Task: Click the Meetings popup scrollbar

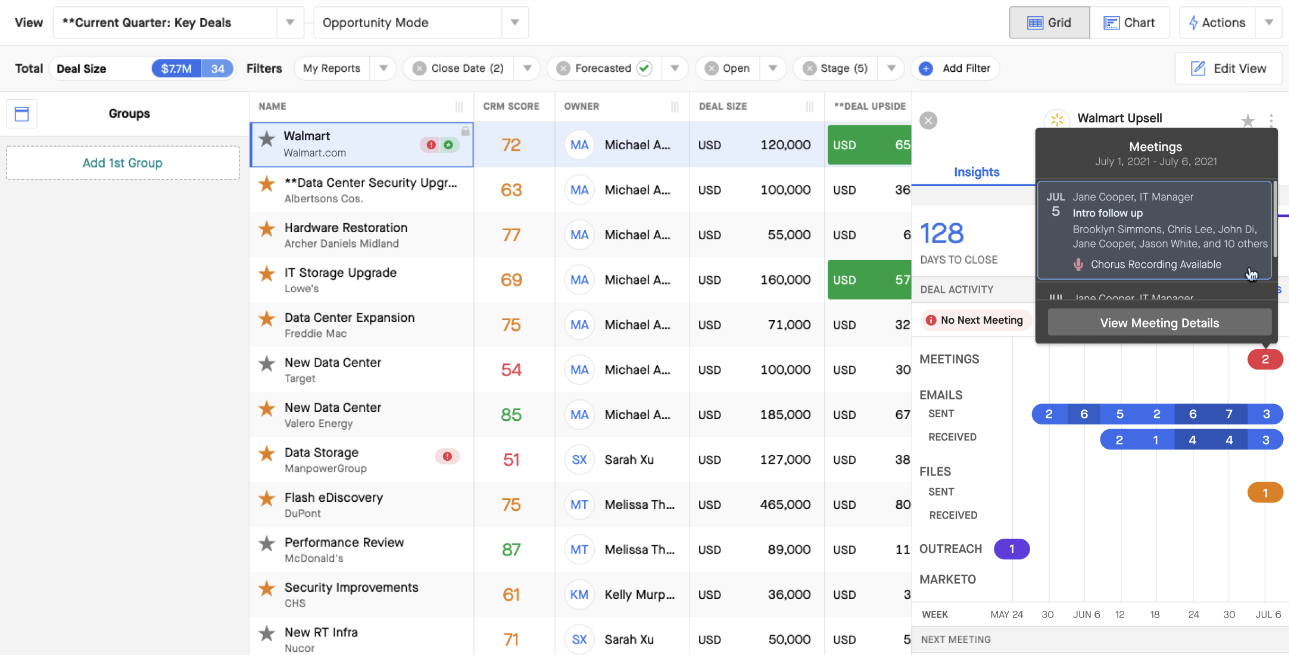Action: tap(1275, 220)
